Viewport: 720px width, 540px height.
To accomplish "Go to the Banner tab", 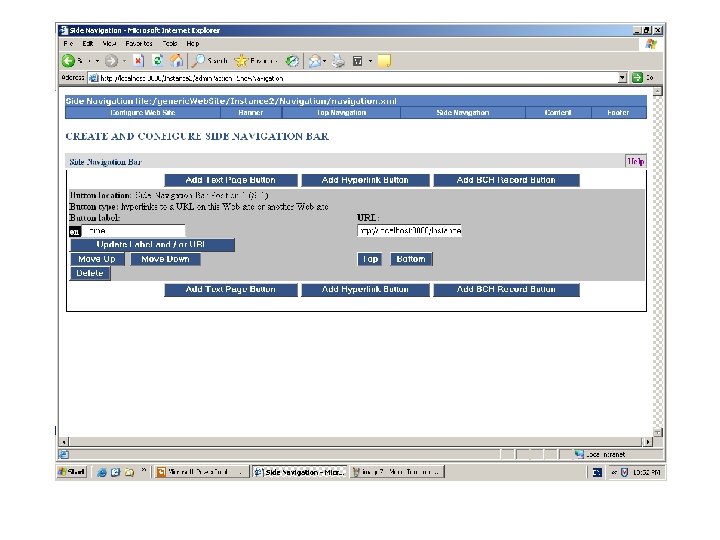I will coord(251,112).
